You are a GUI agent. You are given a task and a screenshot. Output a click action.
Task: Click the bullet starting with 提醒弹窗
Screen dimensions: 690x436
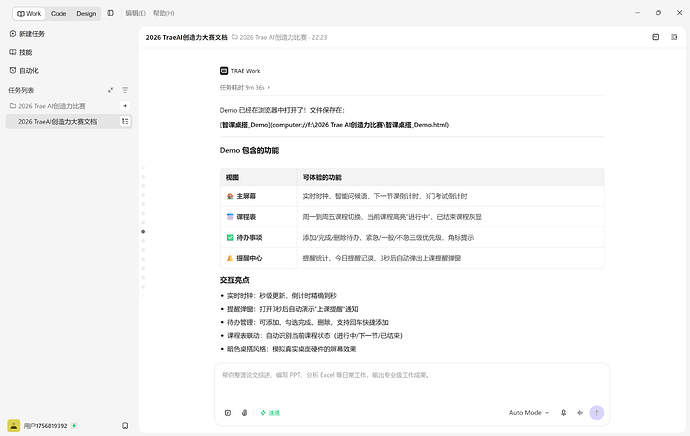(293, 309)
